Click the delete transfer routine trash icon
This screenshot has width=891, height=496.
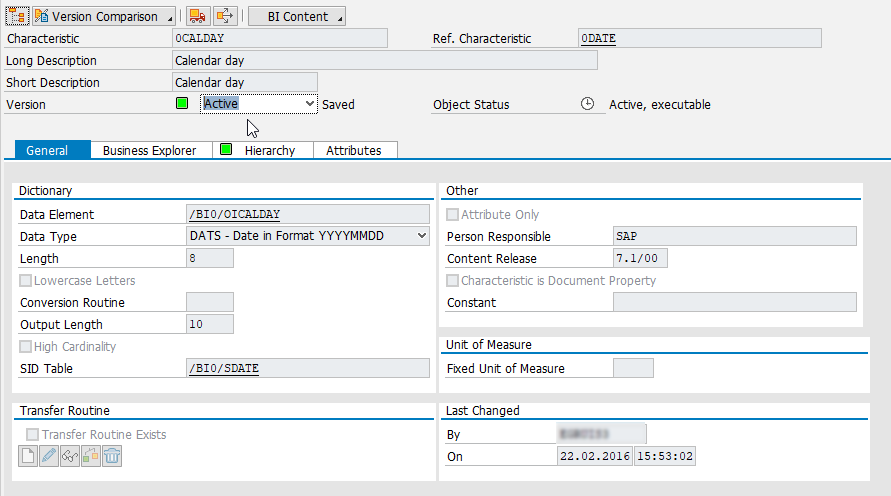(111, 457)
